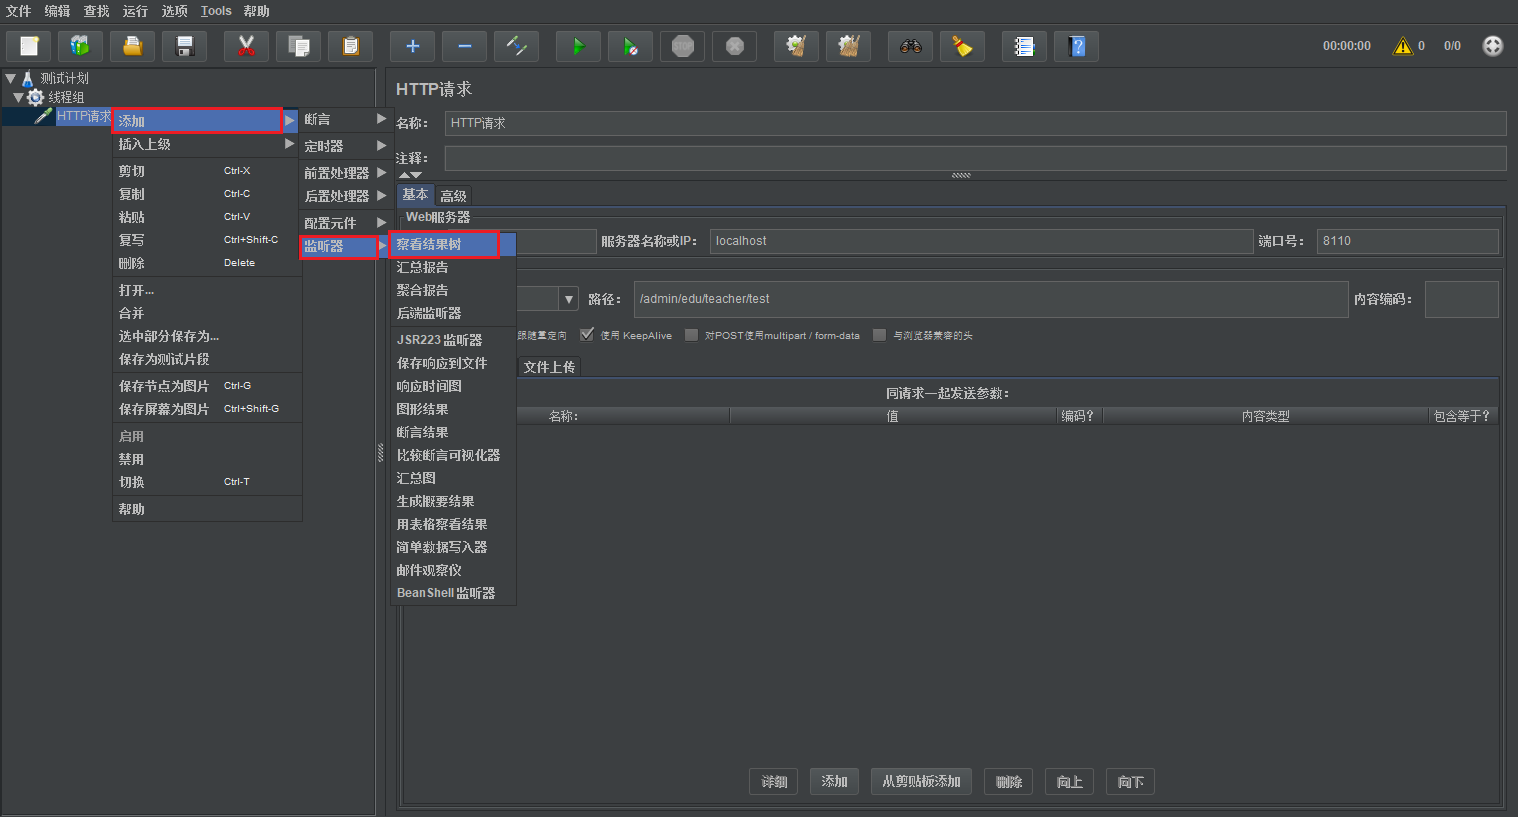Click the 注释 input field

pyautogui.click(x=975, y=158)
